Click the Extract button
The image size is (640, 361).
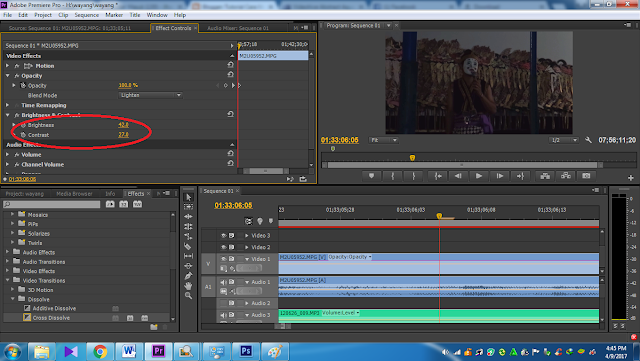[x=566, y=176]
